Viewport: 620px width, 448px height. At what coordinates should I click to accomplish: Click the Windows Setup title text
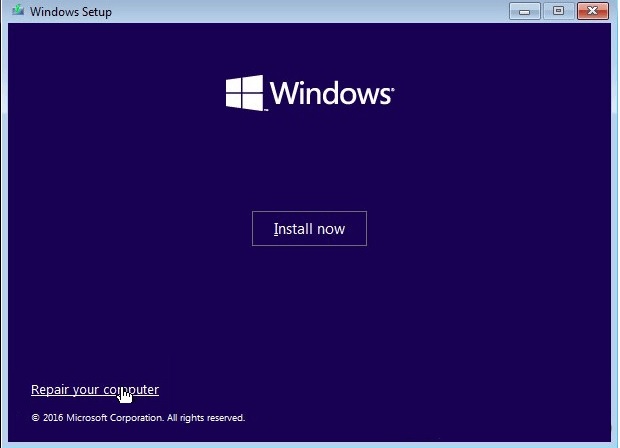coord(71,12)
